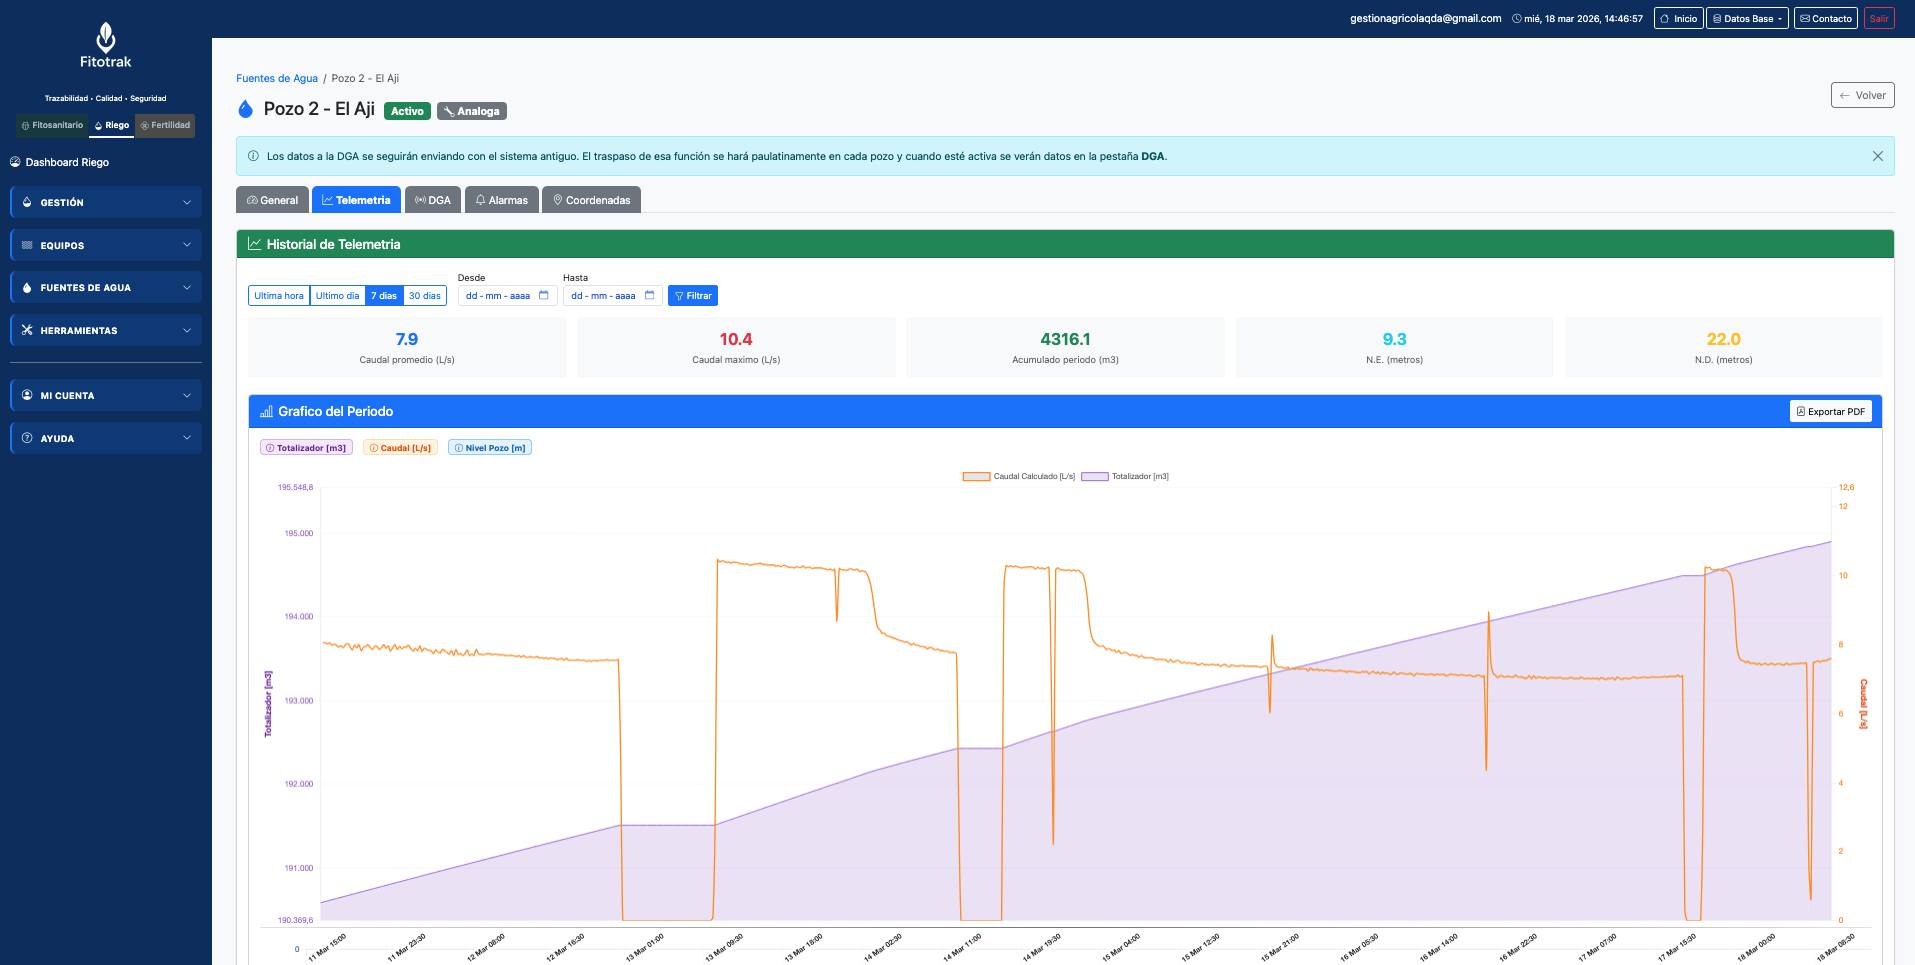Toggle the Totalizador [m3] series

pos(306,448)
